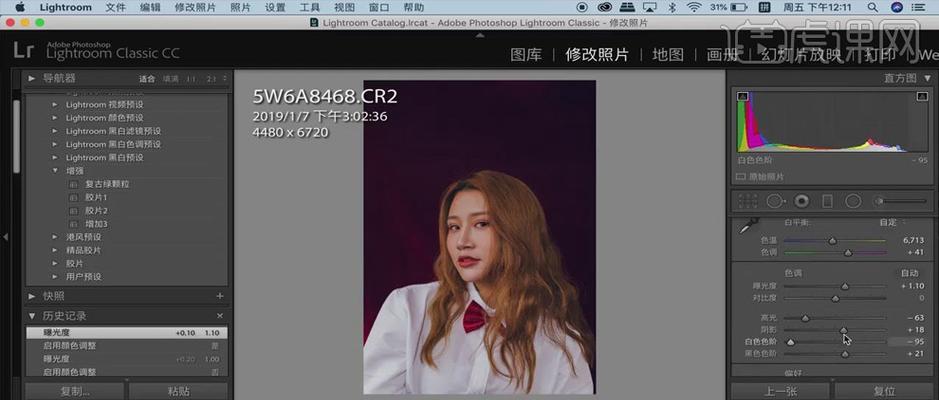939x400 pixels.
Task: Expand the 用户预设 folder
Action: (x=55, y=277)
